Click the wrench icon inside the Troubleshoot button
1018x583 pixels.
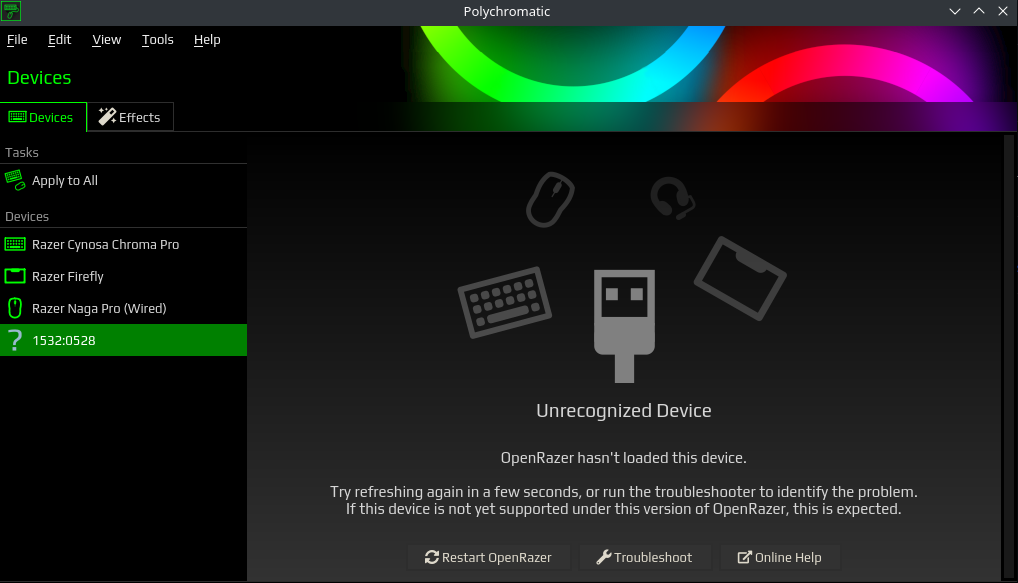pos(602,557)
